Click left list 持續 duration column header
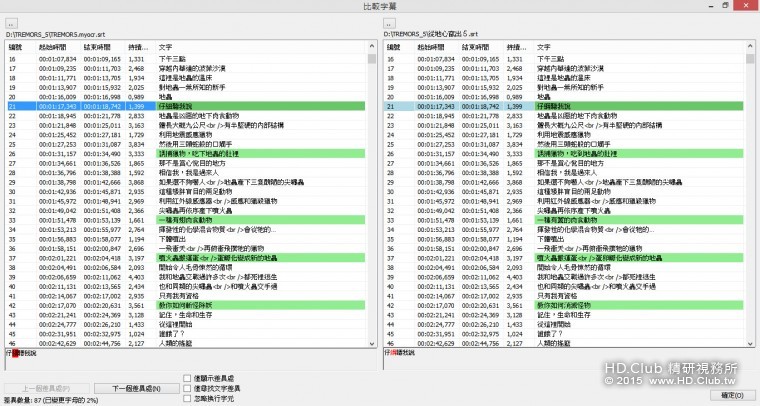Image resolution: width=760 pixels, height=406 pixels. pos(140,47)
